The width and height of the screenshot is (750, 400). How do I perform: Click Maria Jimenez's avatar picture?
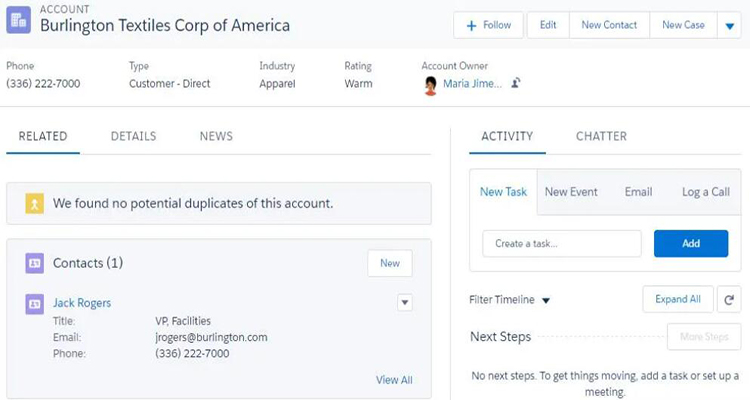click(430, 85)
